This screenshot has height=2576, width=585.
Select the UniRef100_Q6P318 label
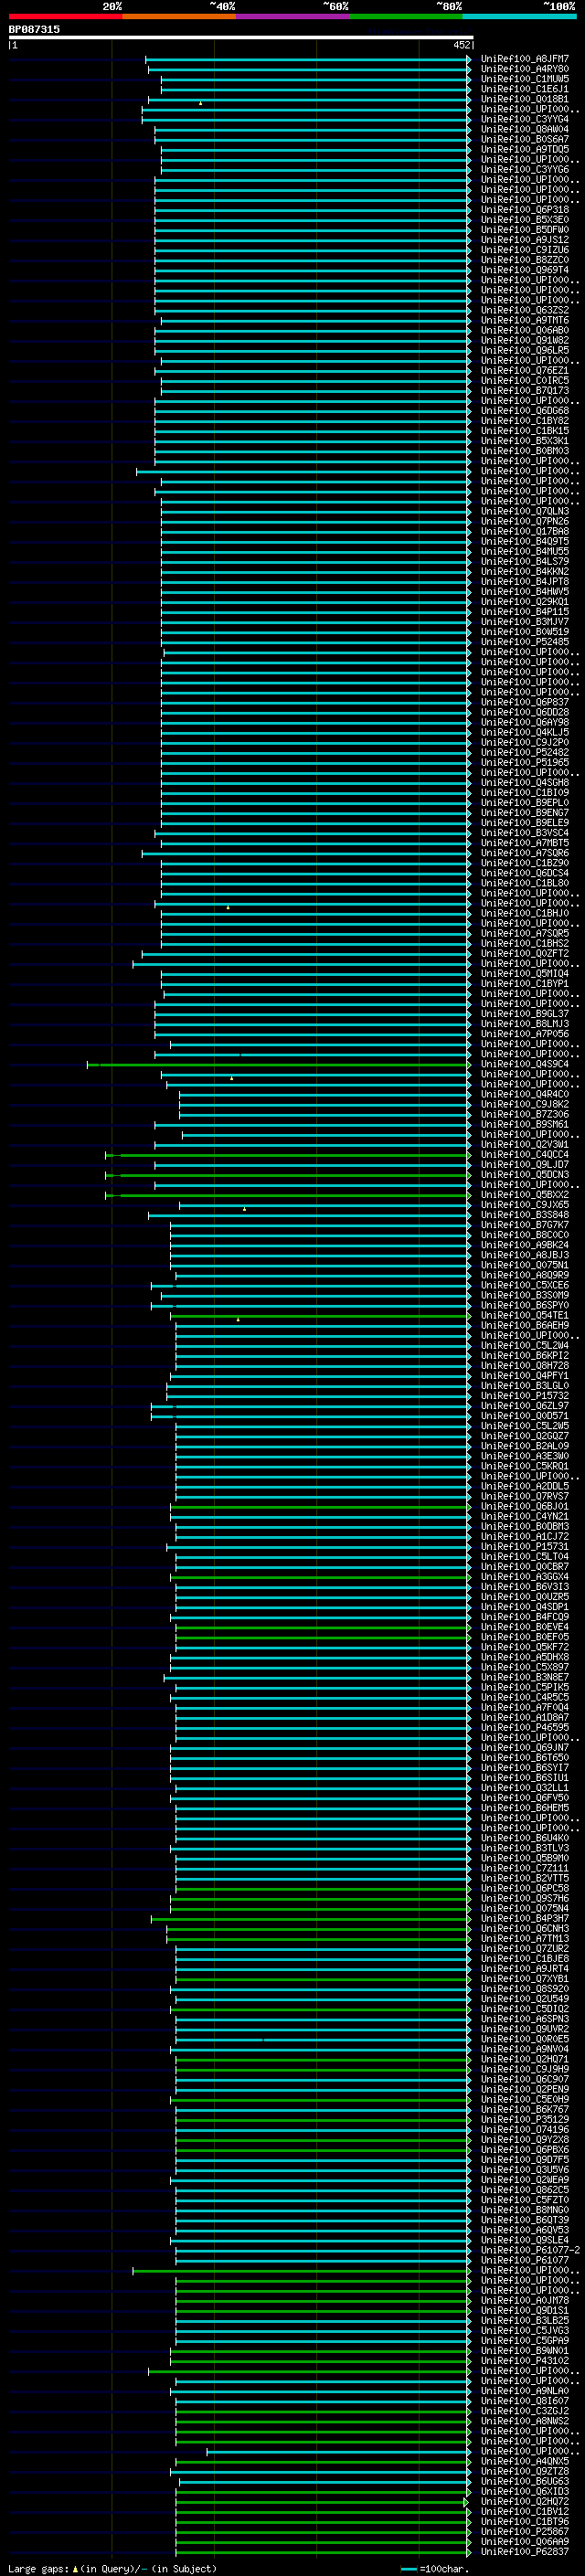click(x=524, y=210)
